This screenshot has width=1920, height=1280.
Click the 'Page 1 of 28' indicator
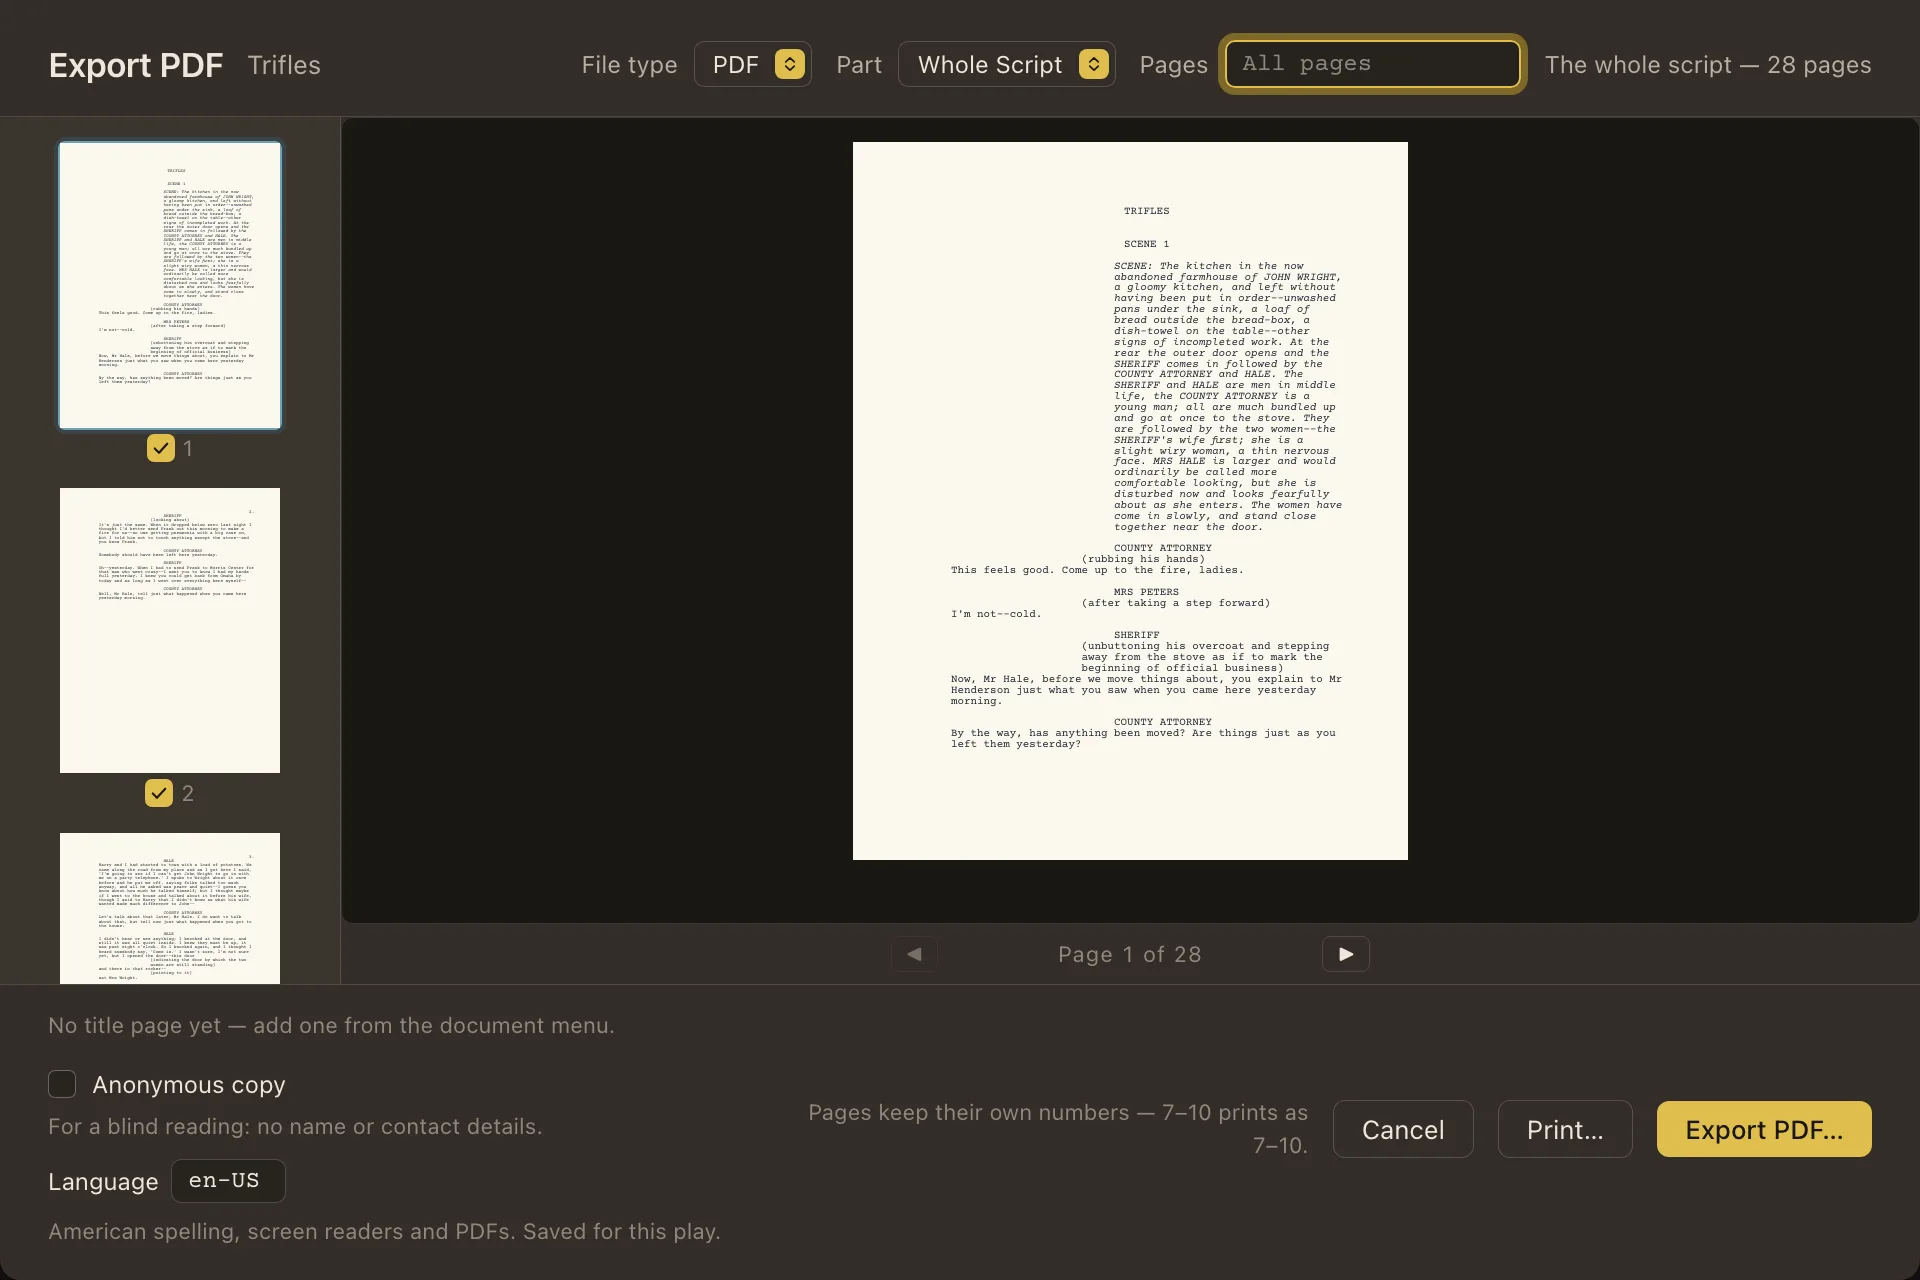click(1130, 955)
